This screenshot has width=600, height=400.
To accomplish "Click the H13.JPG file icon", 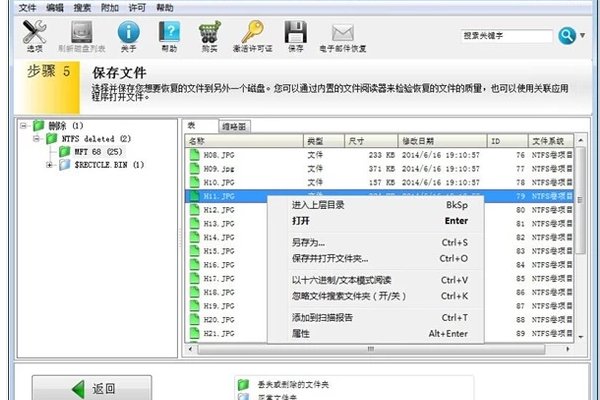I will 195,224.
